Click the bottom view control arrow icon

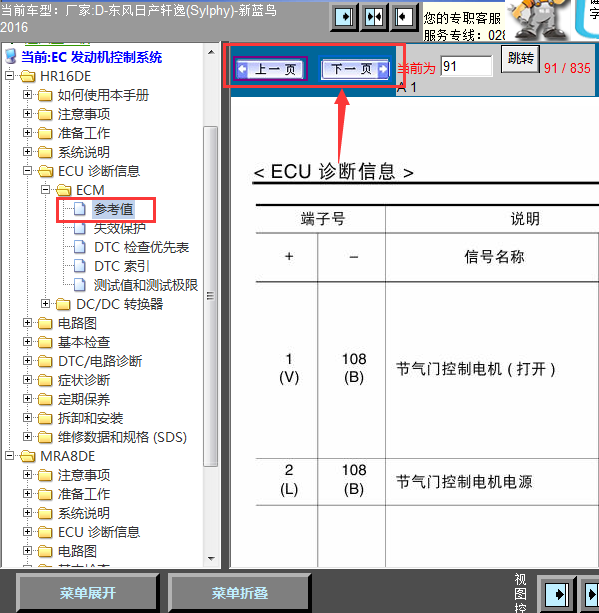[x=557, y=594]
